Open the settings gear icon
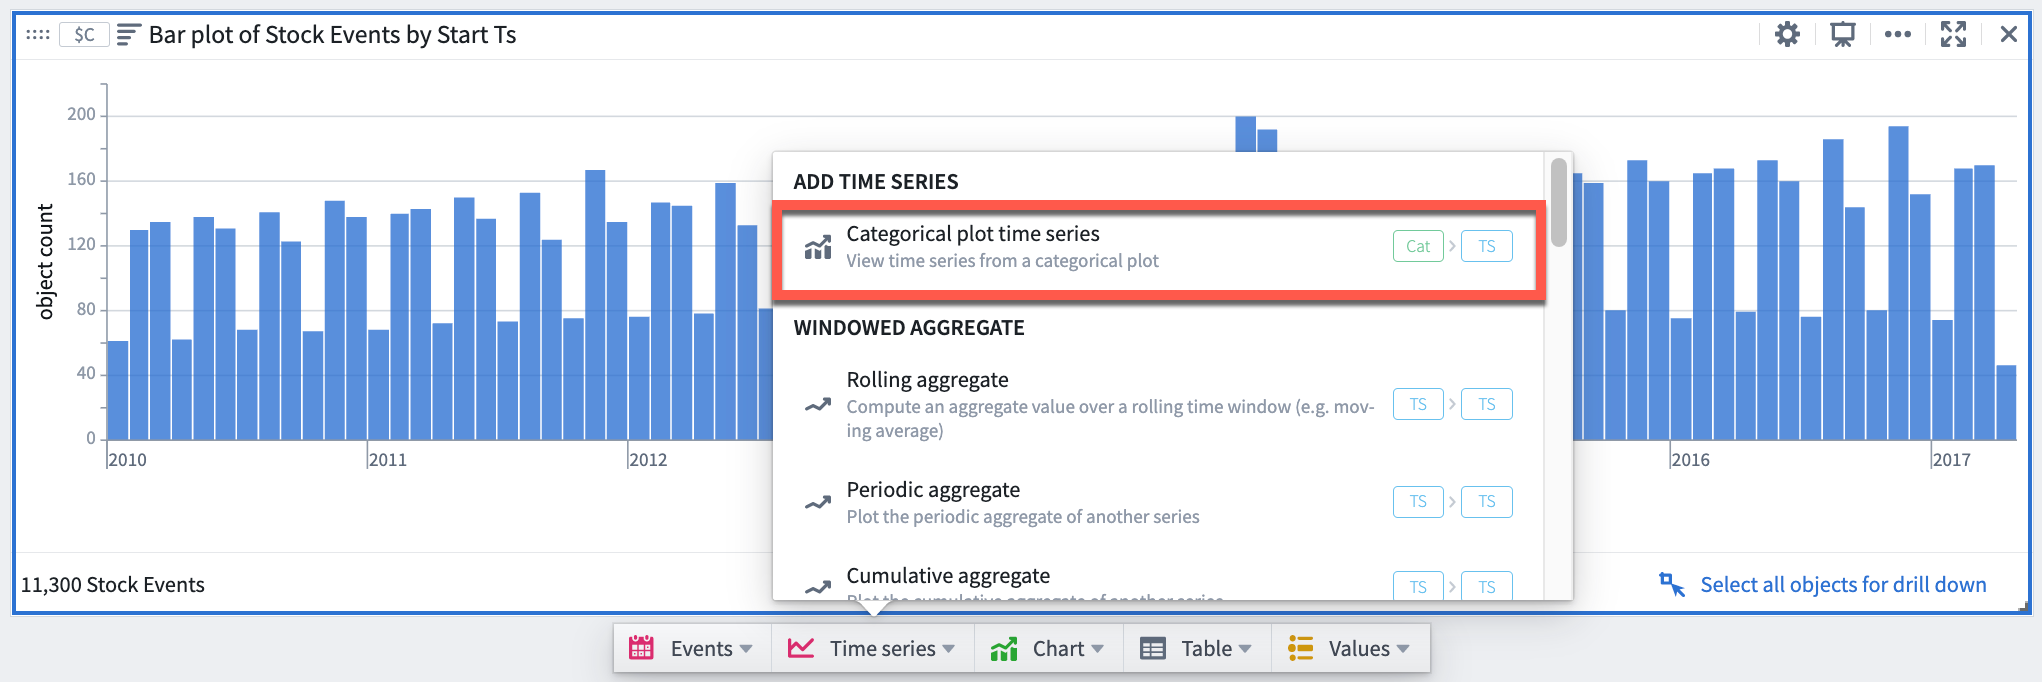2042x682 pixels. point(1787,35)
